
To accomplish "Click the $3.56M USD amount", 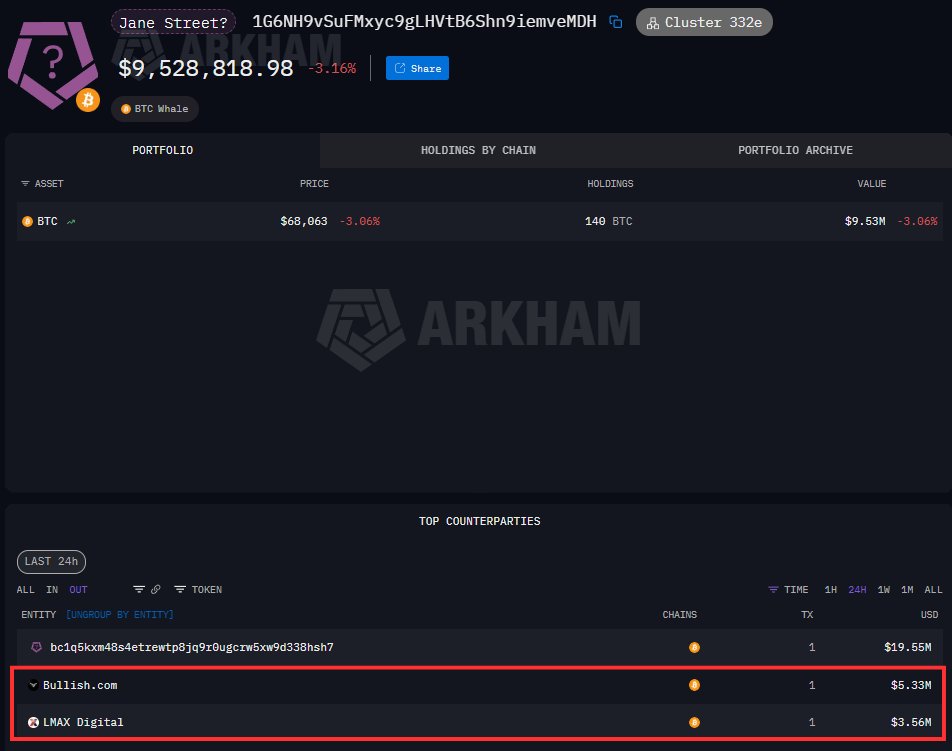I will tap(911, 722).
